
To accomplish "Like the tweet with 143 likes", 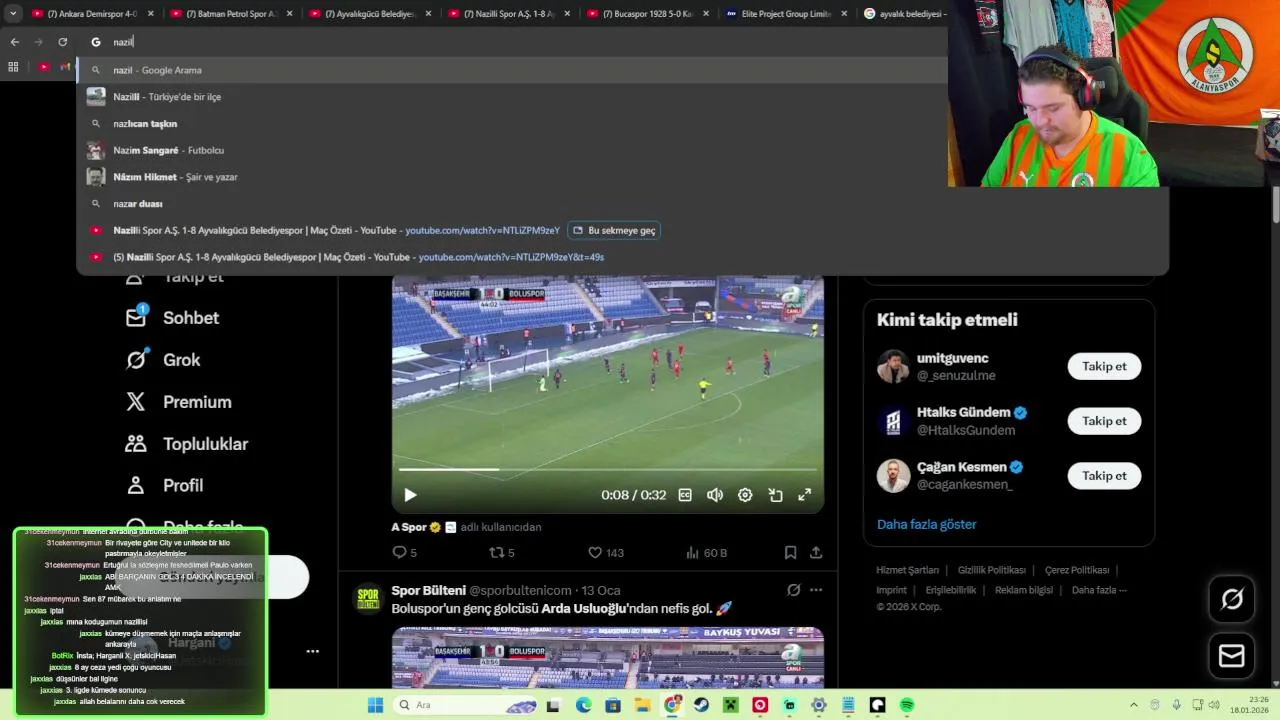I will tap(605, 552).
